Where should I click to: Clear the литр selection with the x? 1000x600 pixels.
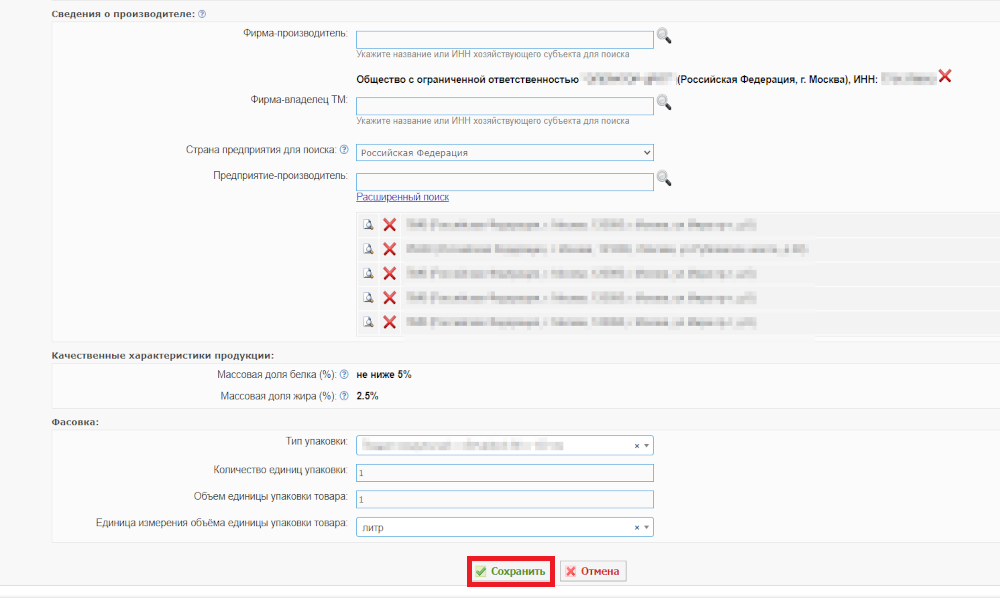(x=636, y=527)
